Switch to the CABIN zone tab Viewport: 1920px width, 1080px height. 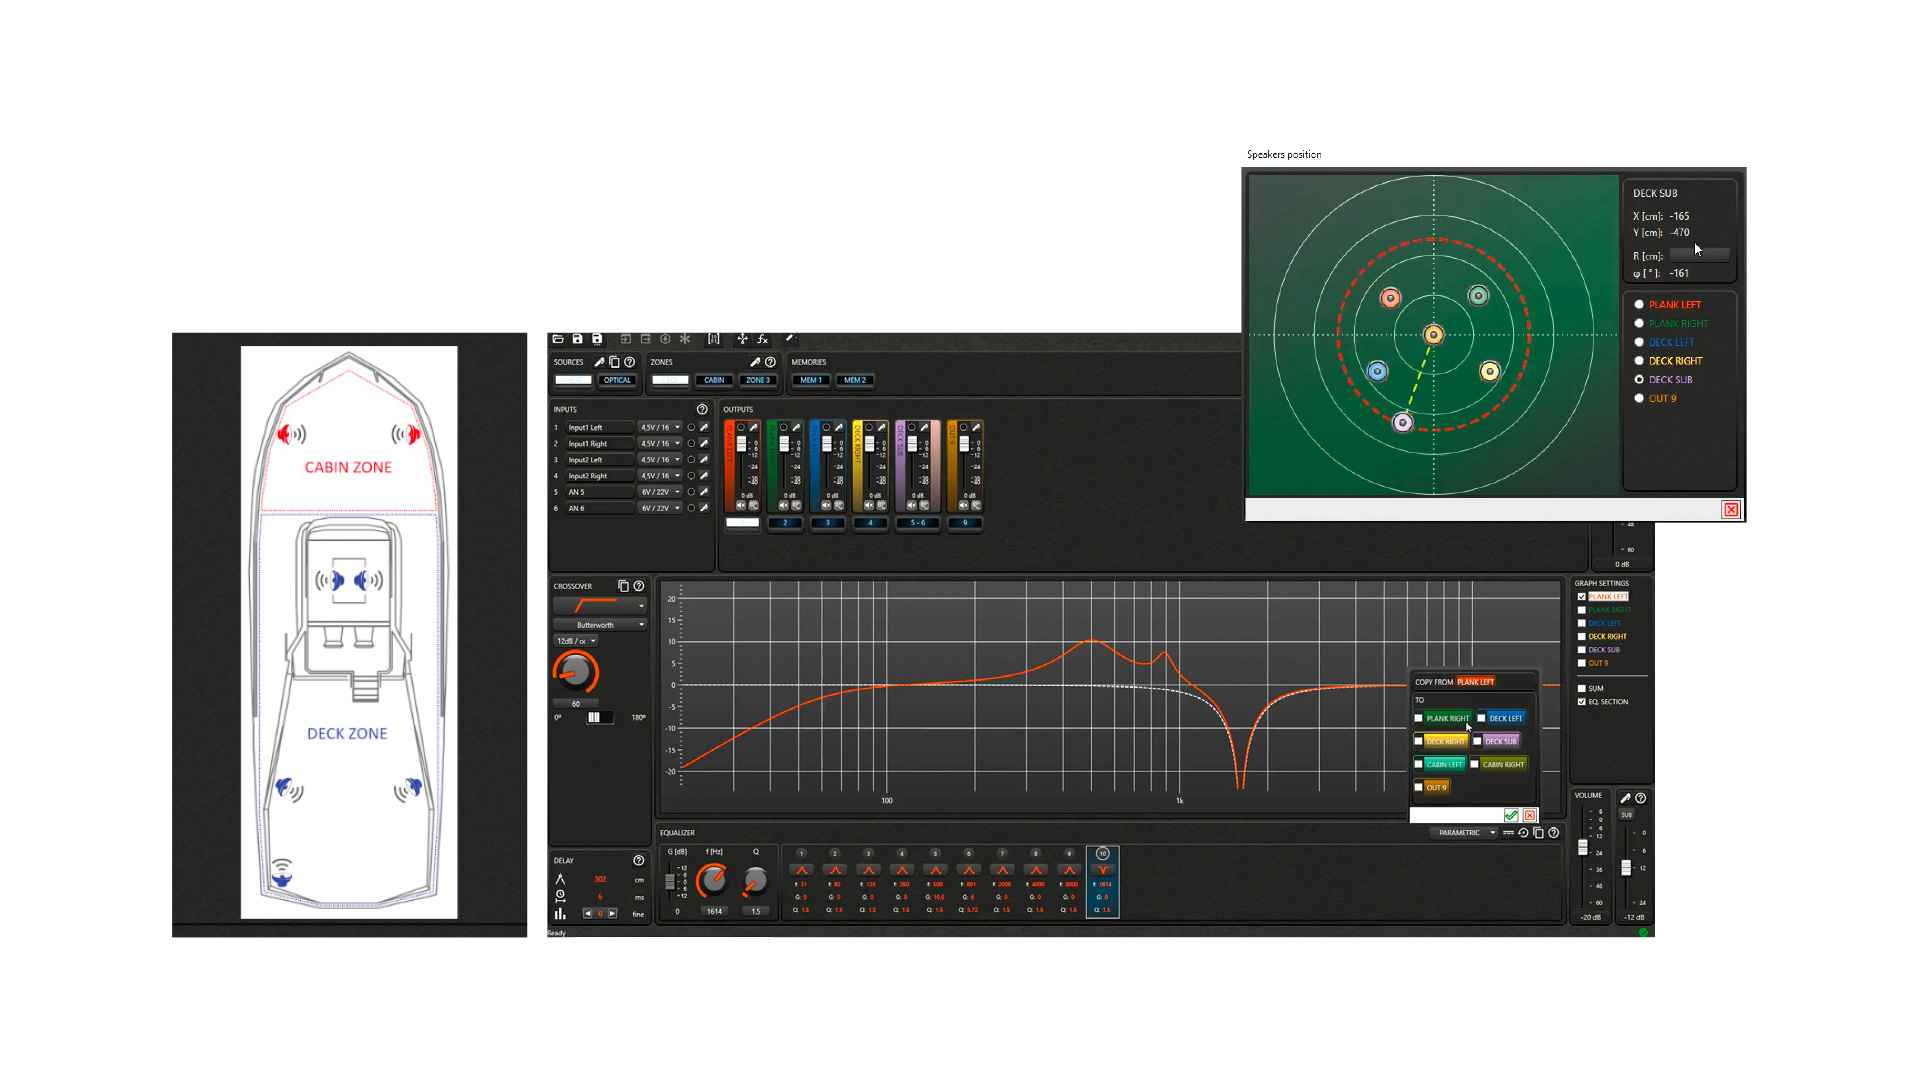(x=714, y=380)
